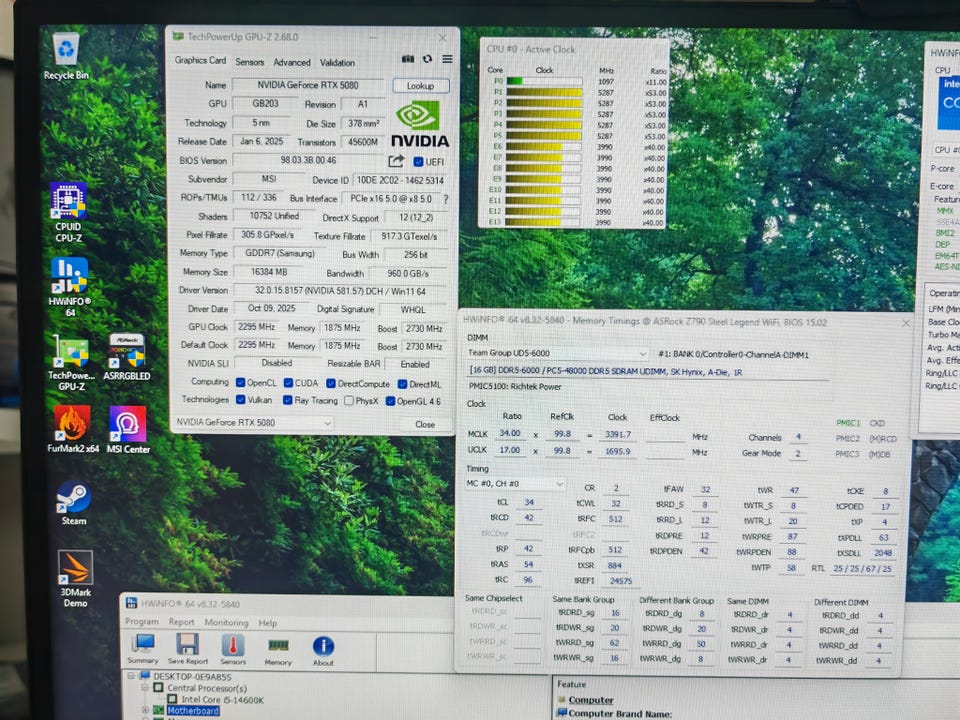Toggle OpenGL 4.6 checkbox
The image size is (960, 720).
coord(390,402)
